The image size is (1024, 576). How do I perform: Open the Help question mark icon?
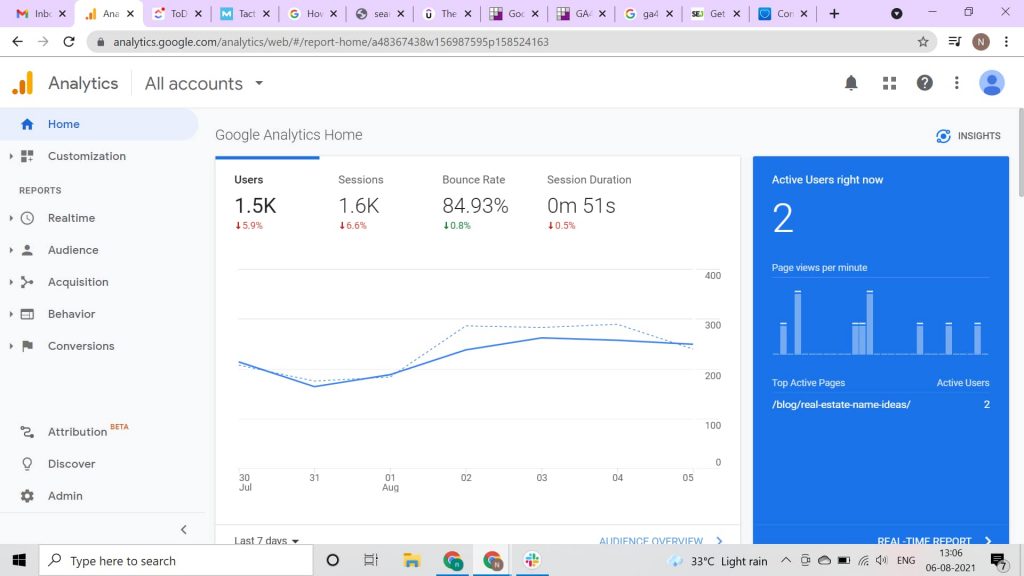[x=924, y=83]
